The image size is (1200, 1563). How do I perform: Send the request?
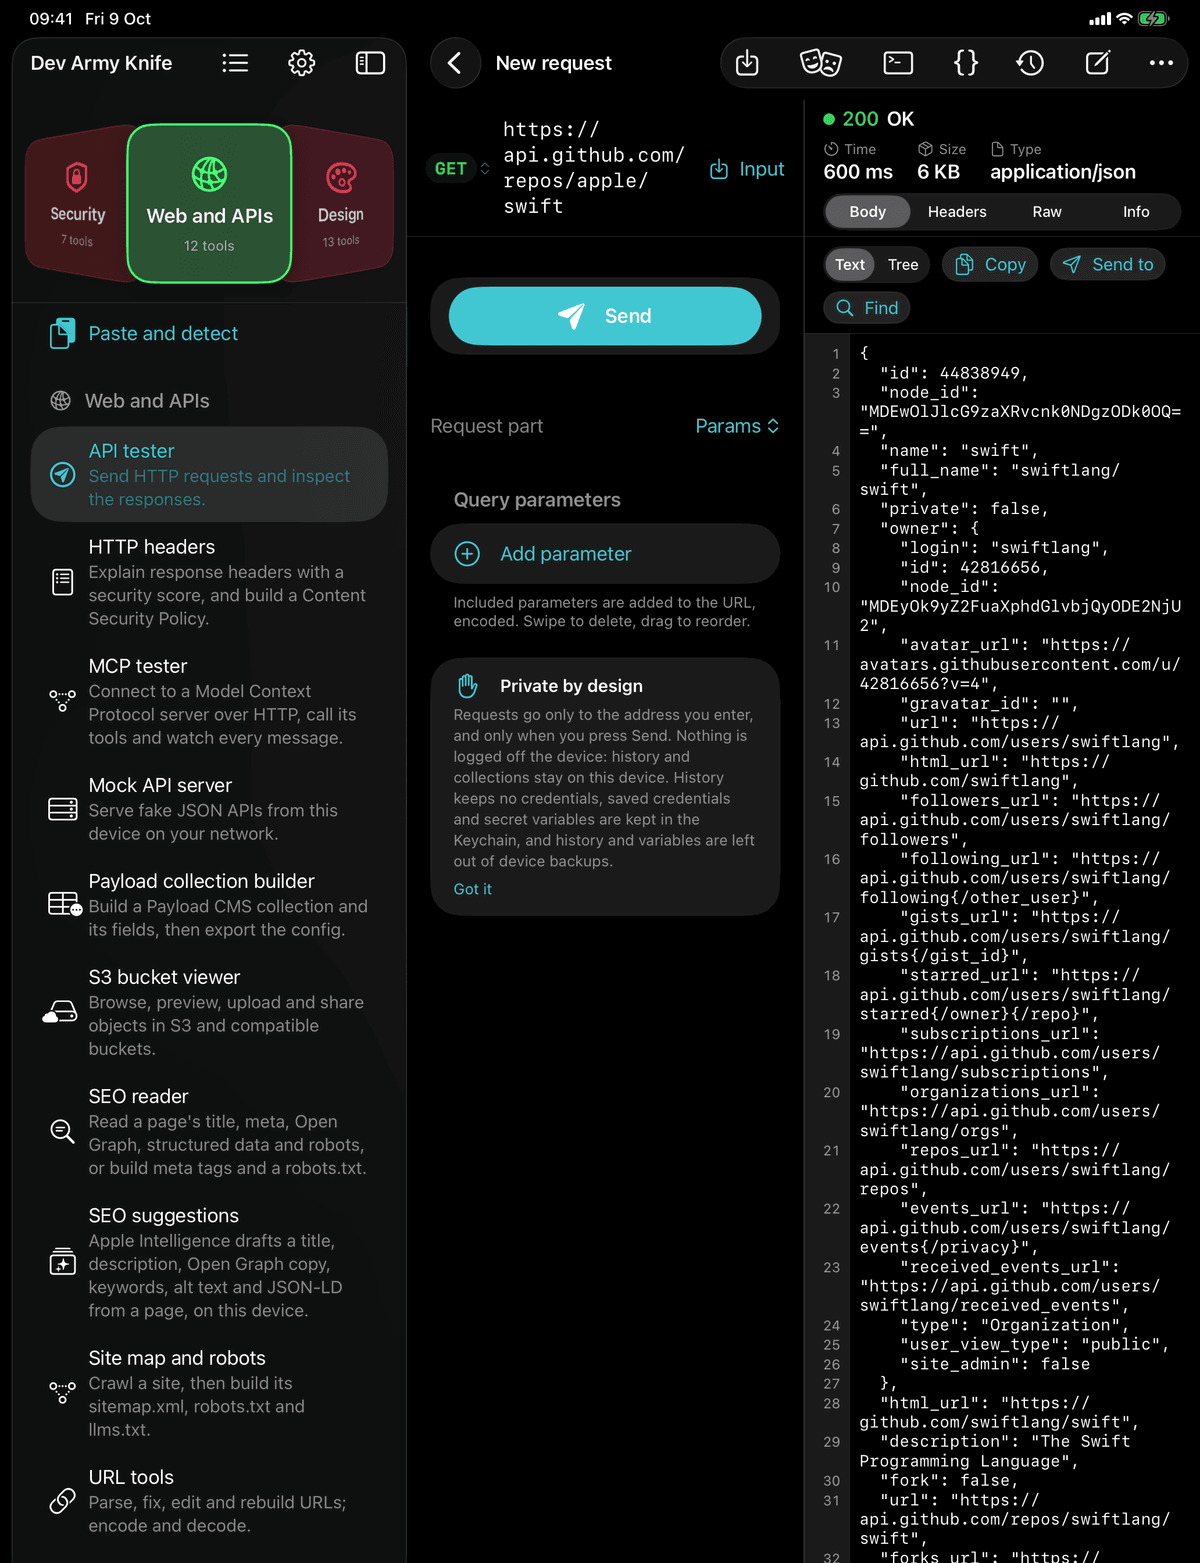point(605,316)
